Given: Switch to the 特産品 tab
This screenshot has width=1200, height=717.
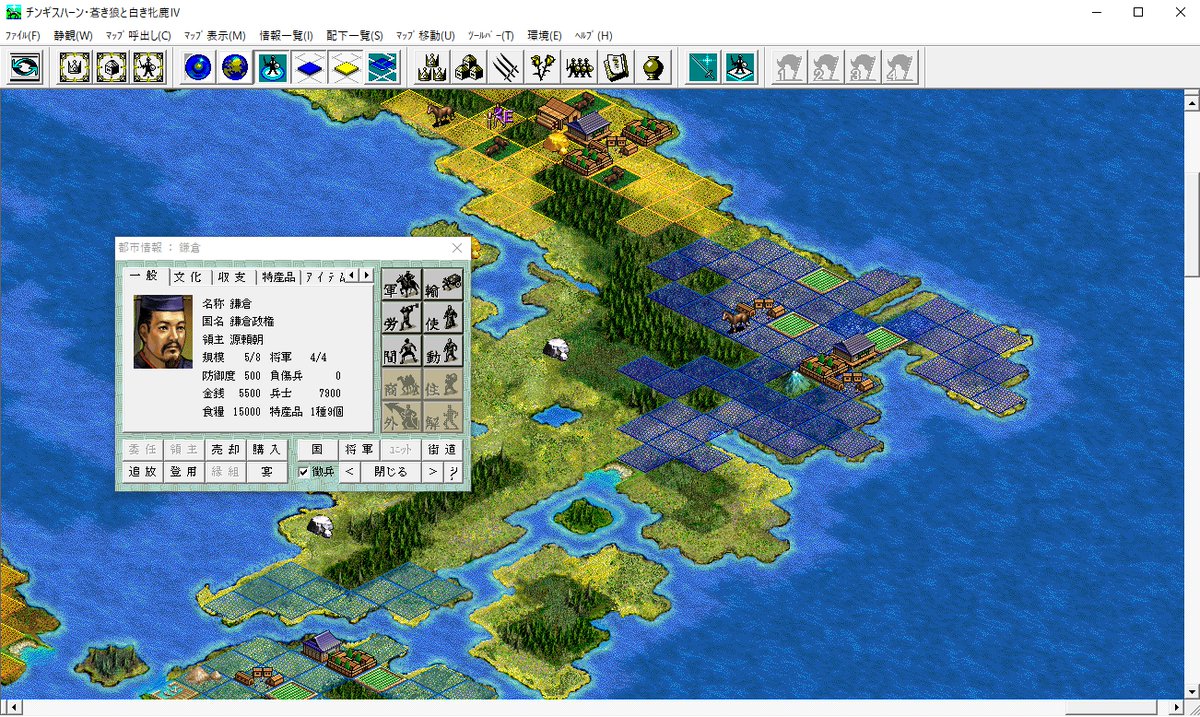Looking at the screenshot, I should (279, 277).
